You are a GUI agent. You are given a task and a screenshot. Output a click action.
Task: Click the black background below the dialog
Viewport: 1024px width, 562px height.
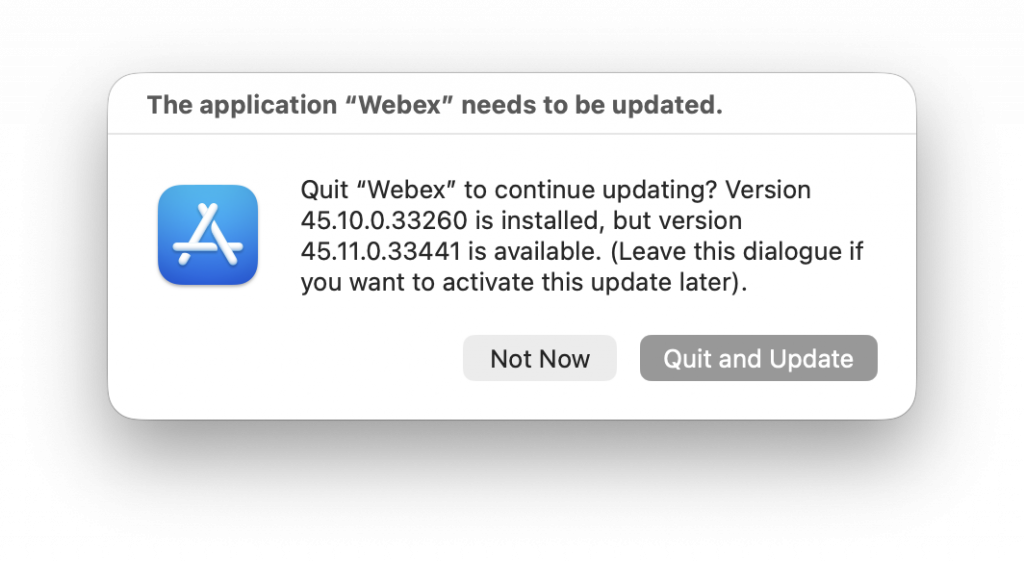[512, 490]
